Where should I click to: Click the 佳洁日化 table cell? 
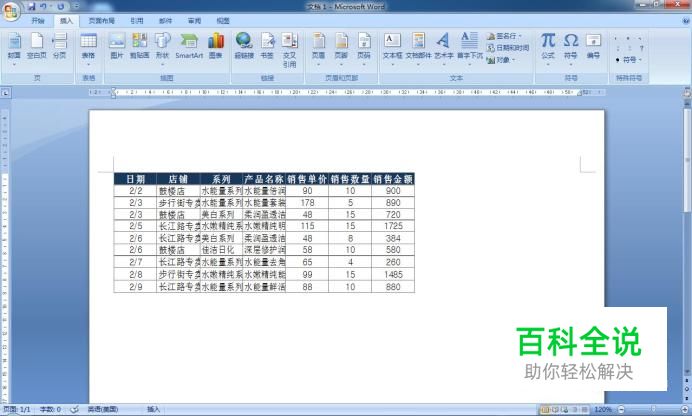(222, 250)
